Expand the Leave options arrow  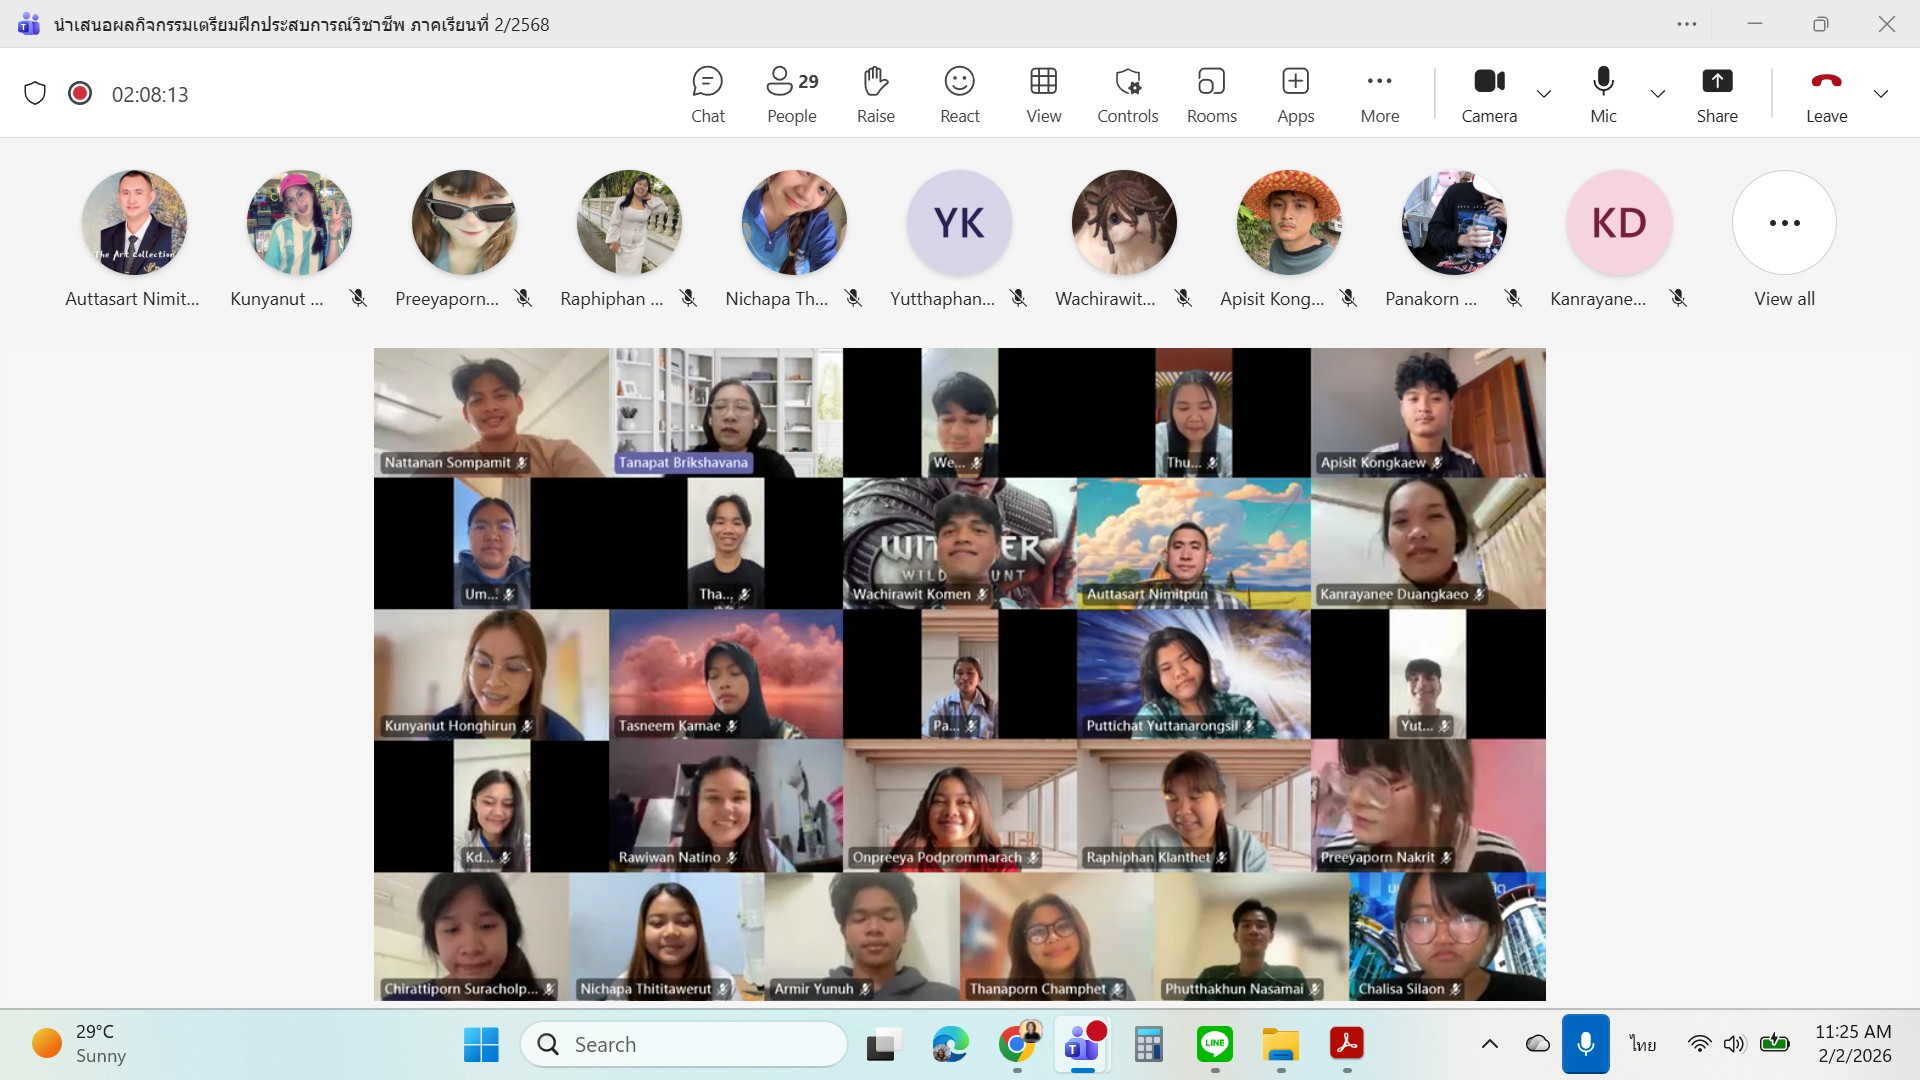(1881, 94)
